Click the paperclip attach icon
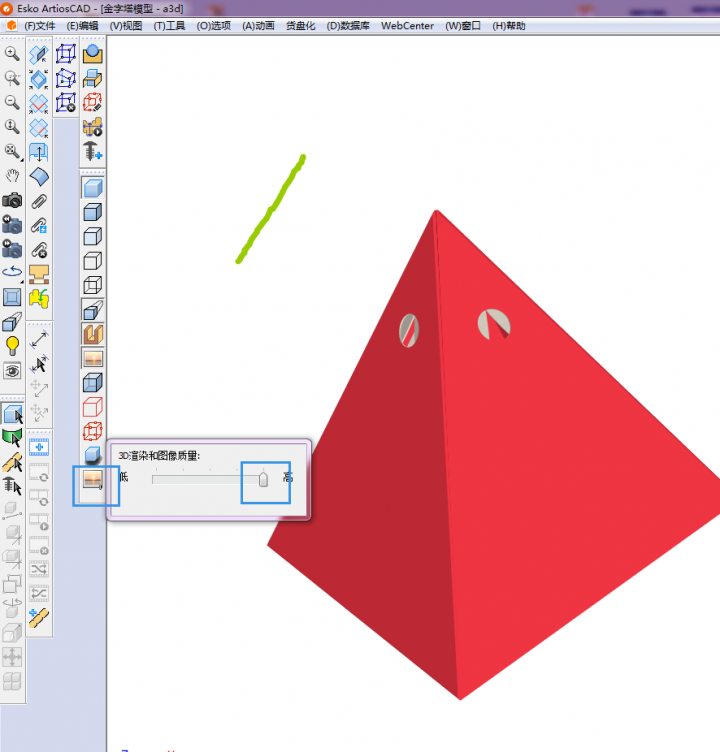The height and width of the screenshot is (752, 720). pyautogui.click(x=39, y=200)
